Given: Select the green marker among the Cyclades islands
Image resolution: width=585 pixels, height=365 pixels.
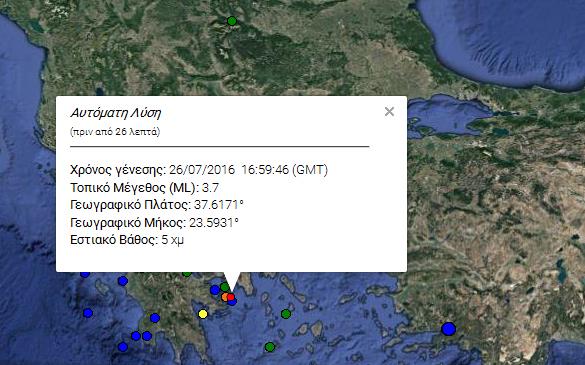Looking at the screenshot, I should [286, 314].
